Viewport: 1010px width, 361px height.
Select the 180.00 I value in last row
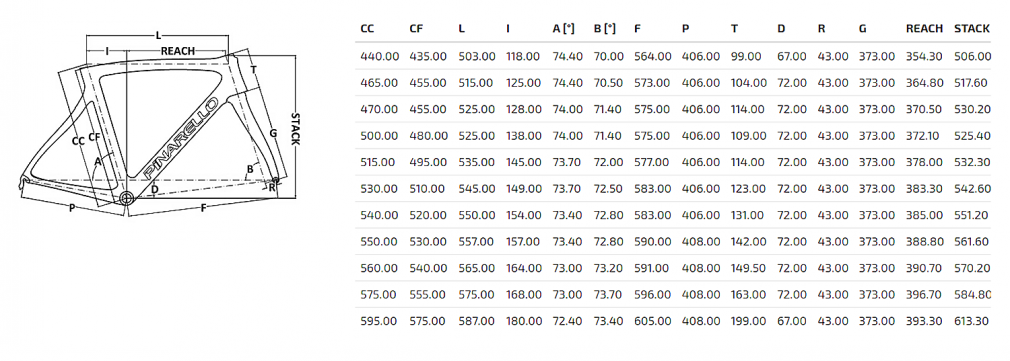pyautogui.click(x=523, y=321)
